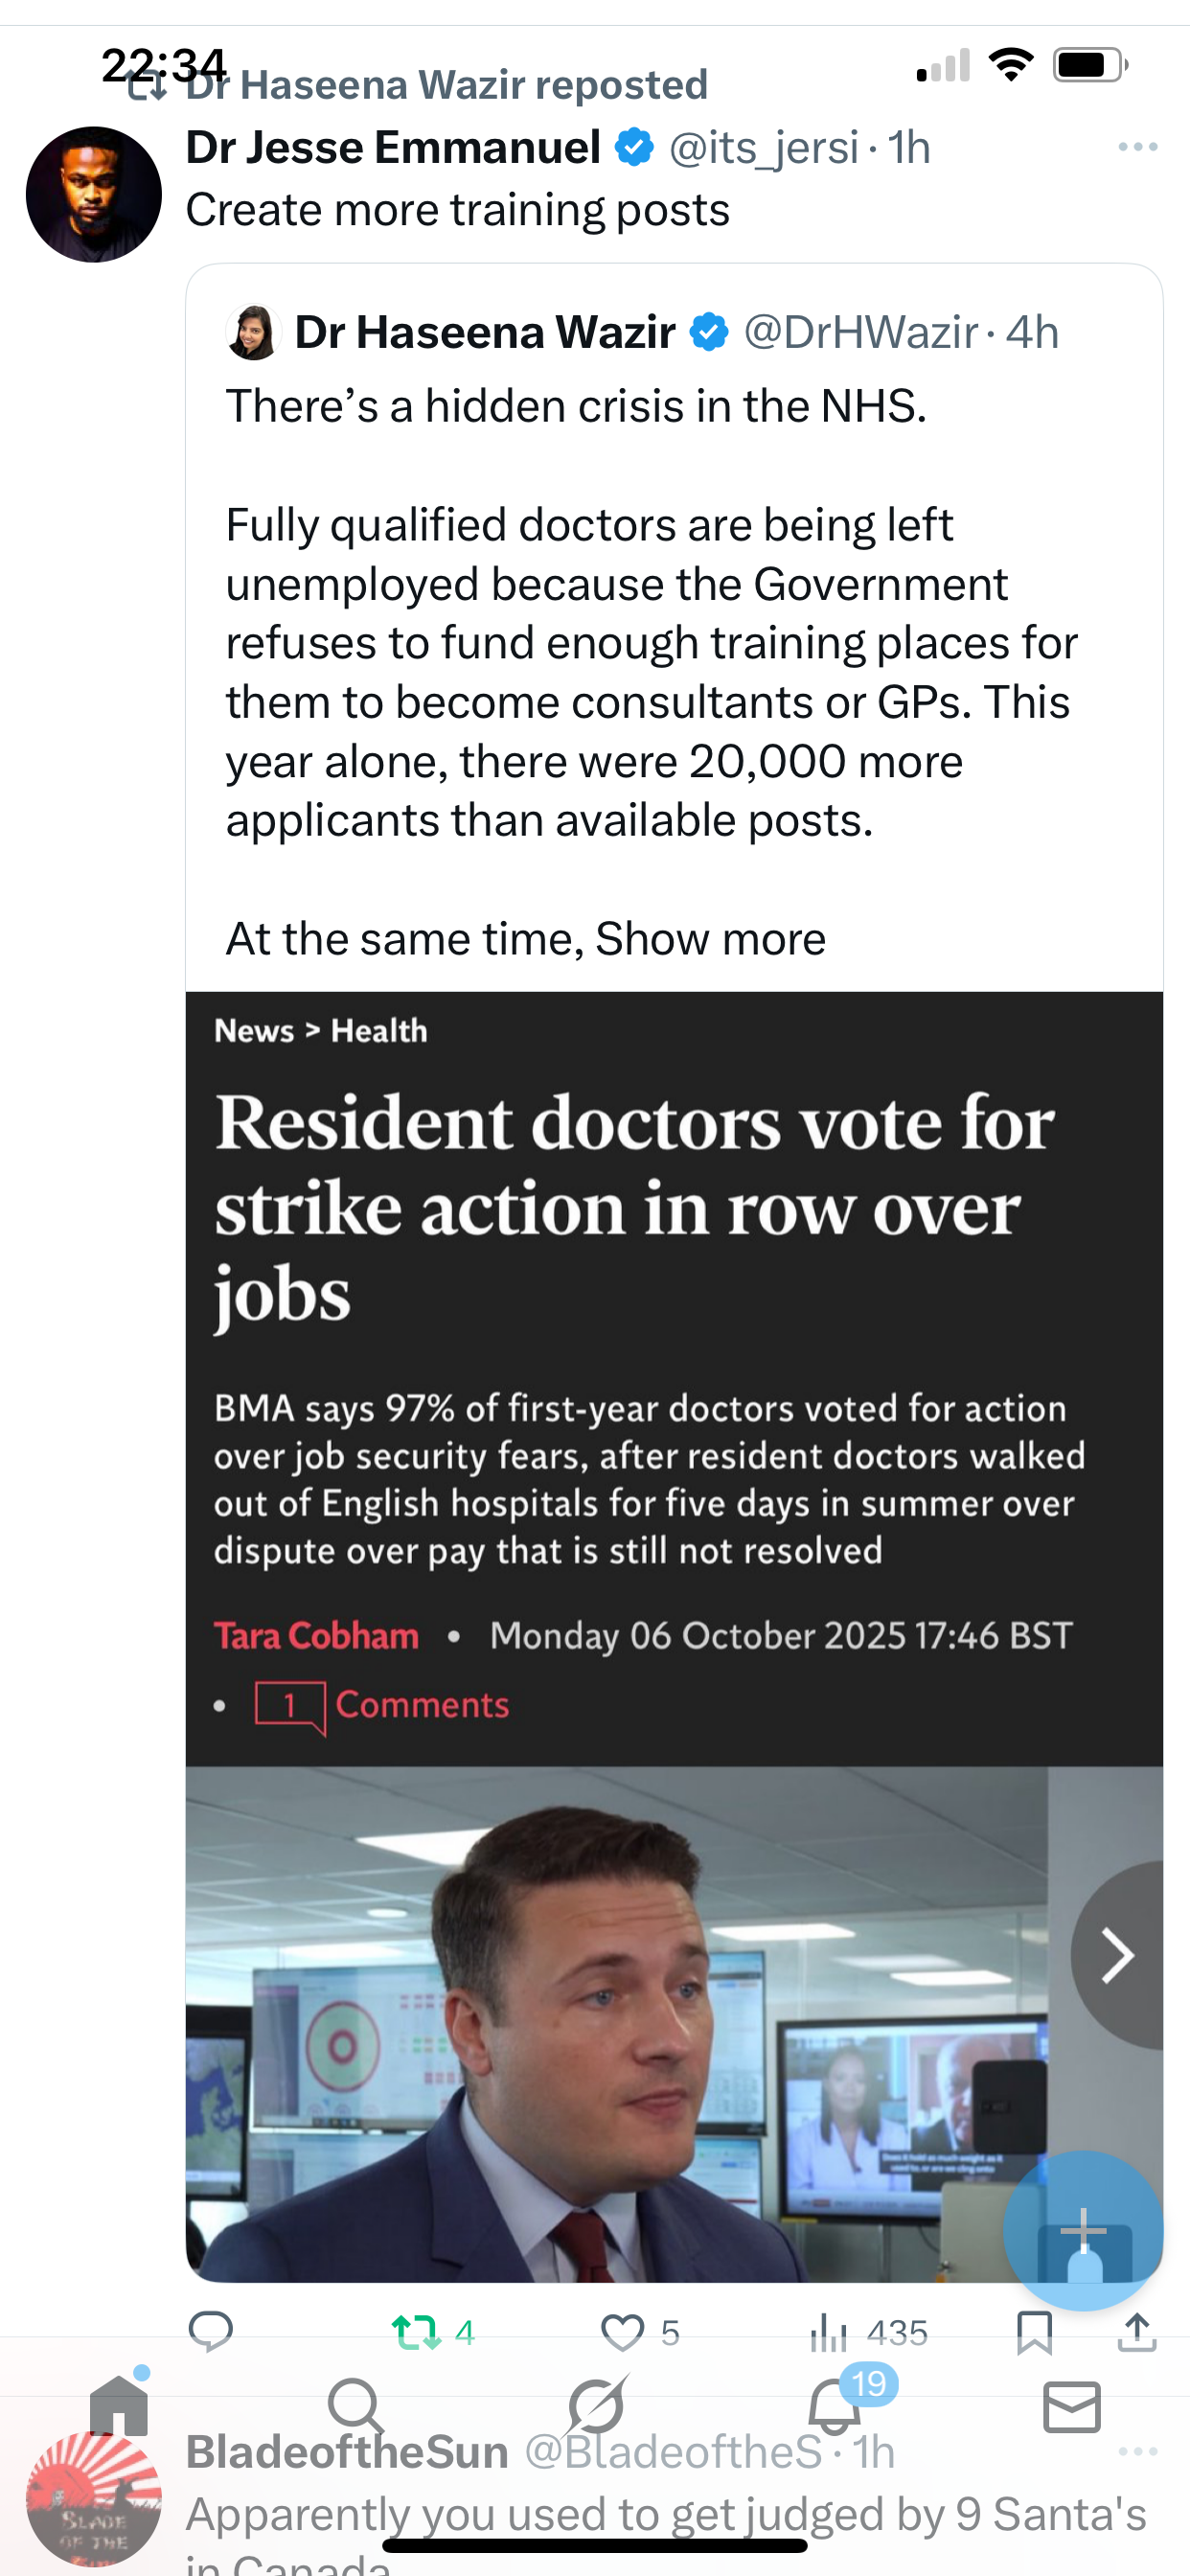Open the Home tab
The height and width of the screenshot is (2576, 1190).
click(x=119, y=2406)
